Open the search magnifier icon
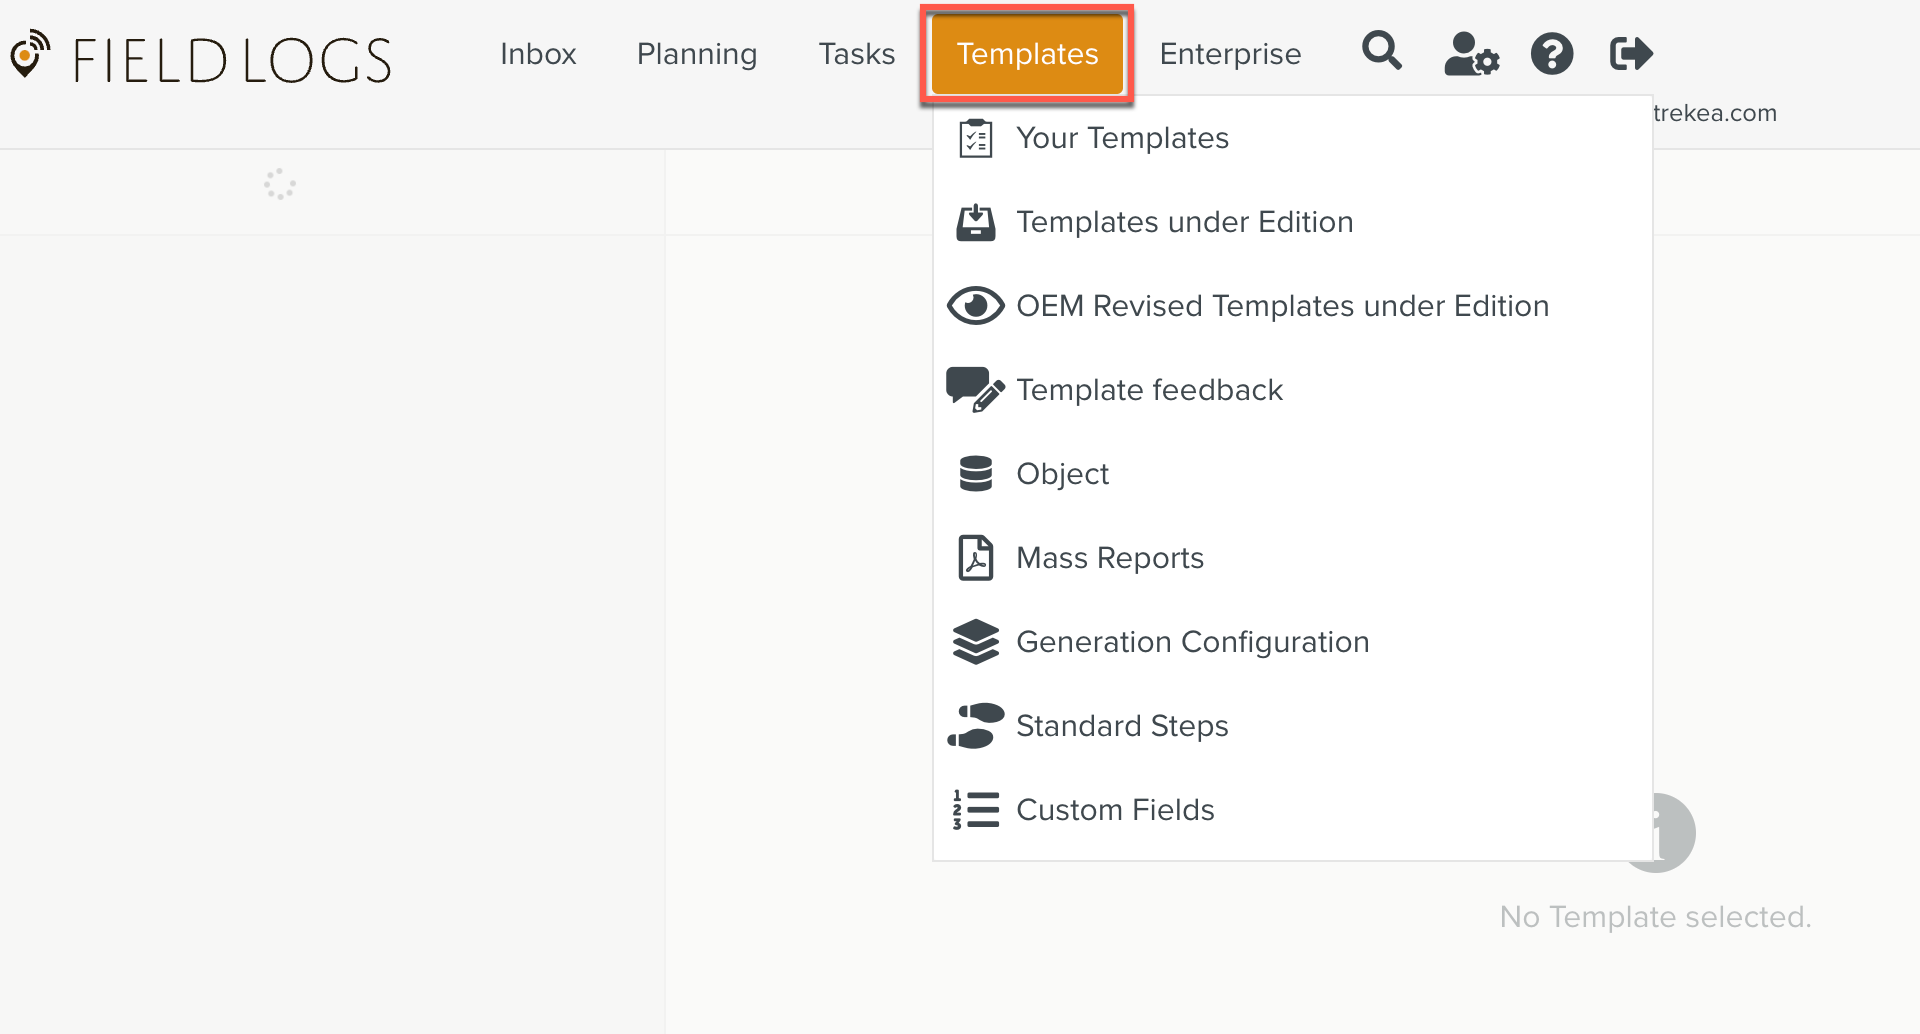Viewport: 1920px width, 1034px height. tap(1382, 51)
